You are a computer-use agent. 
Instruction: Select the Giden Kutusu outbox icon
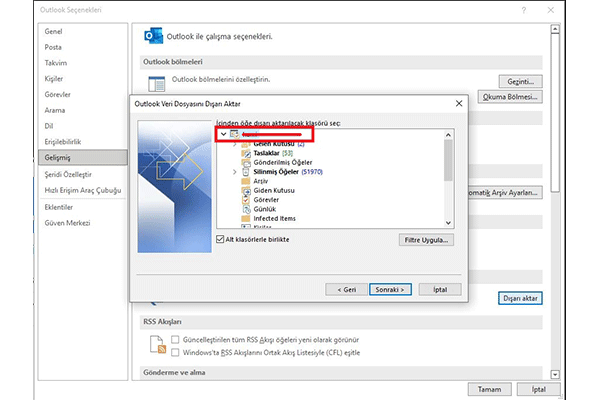pyautogui.click(x=246, y=190)
